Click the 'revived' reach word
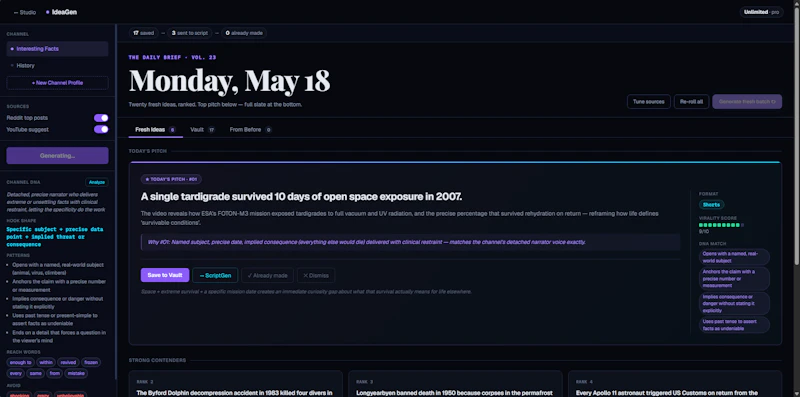This screenshot has height=397, width=800. pyautogui.click(x=68, y=362)
